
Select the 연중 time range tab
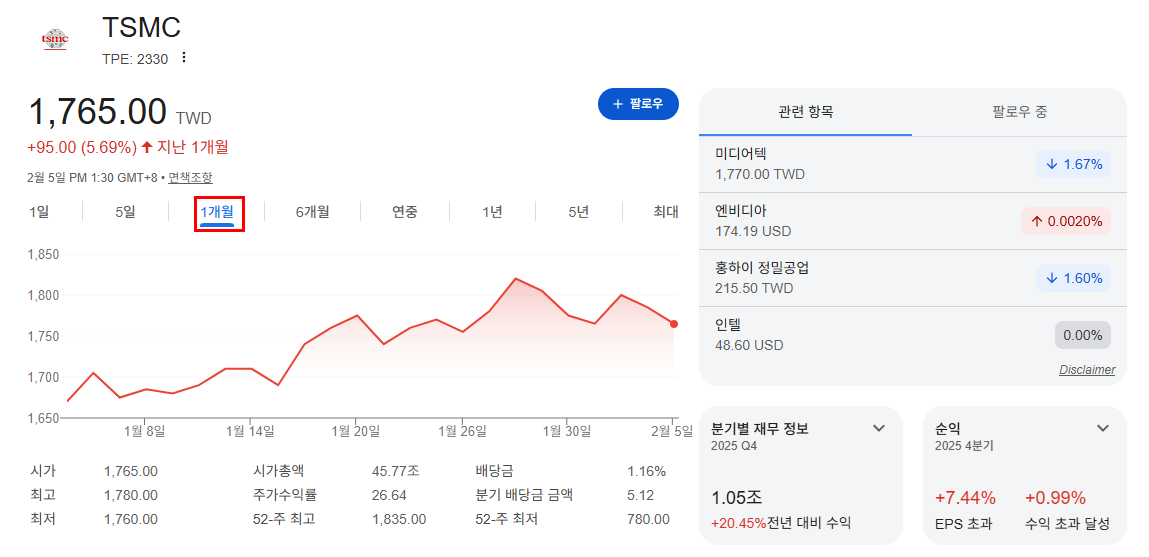pyautogui.click(x=405, y=212)
